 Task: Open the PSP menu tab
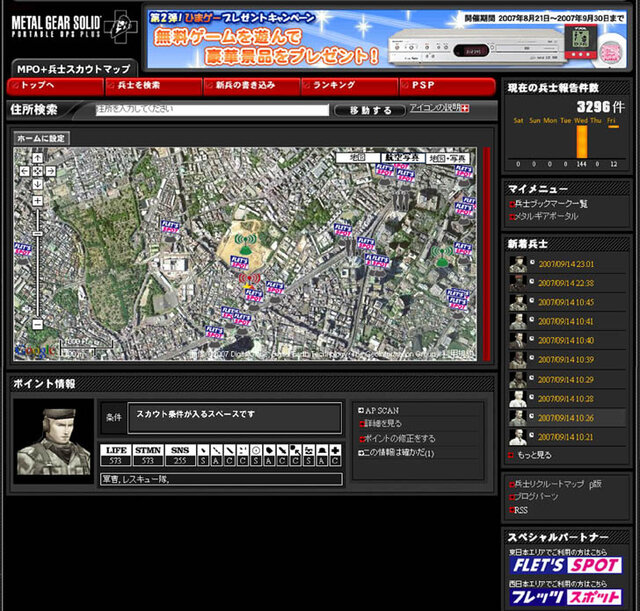(448, 86)
